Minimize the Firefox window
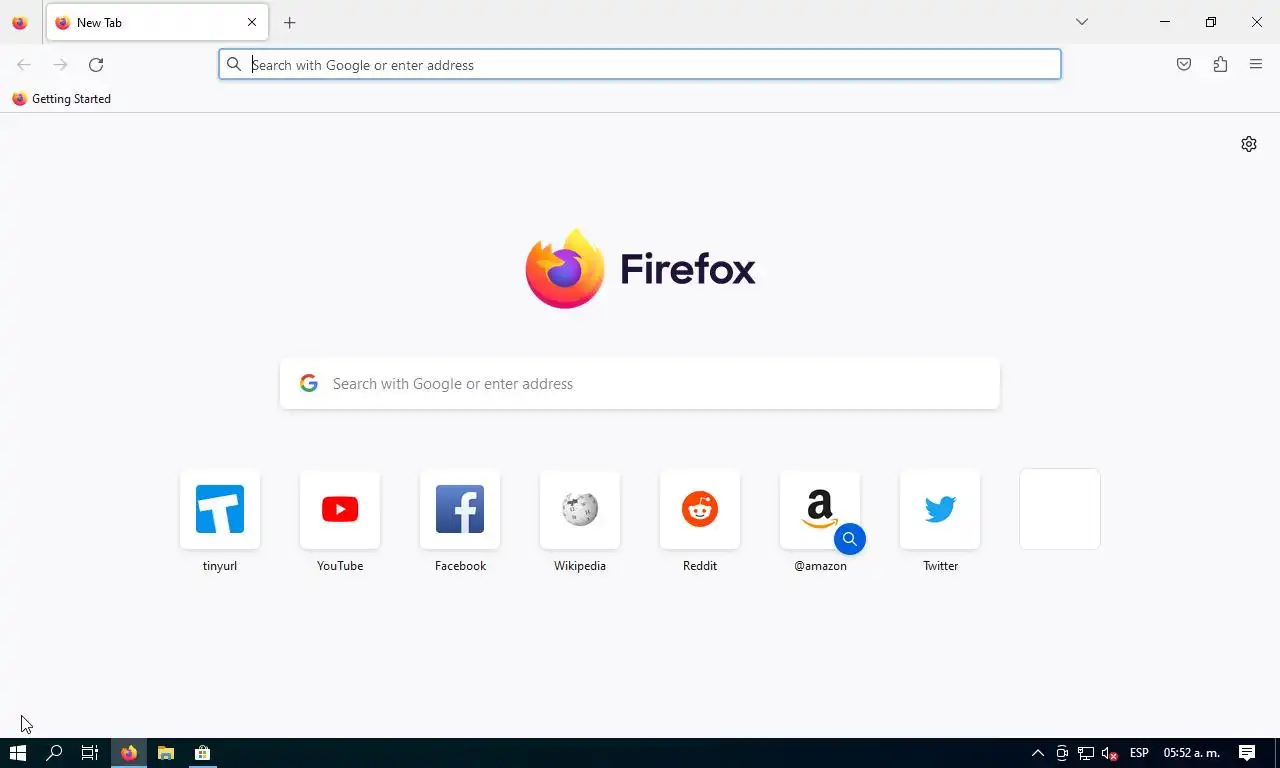Screen dimensions: 1280x768 click(1165, 22)
